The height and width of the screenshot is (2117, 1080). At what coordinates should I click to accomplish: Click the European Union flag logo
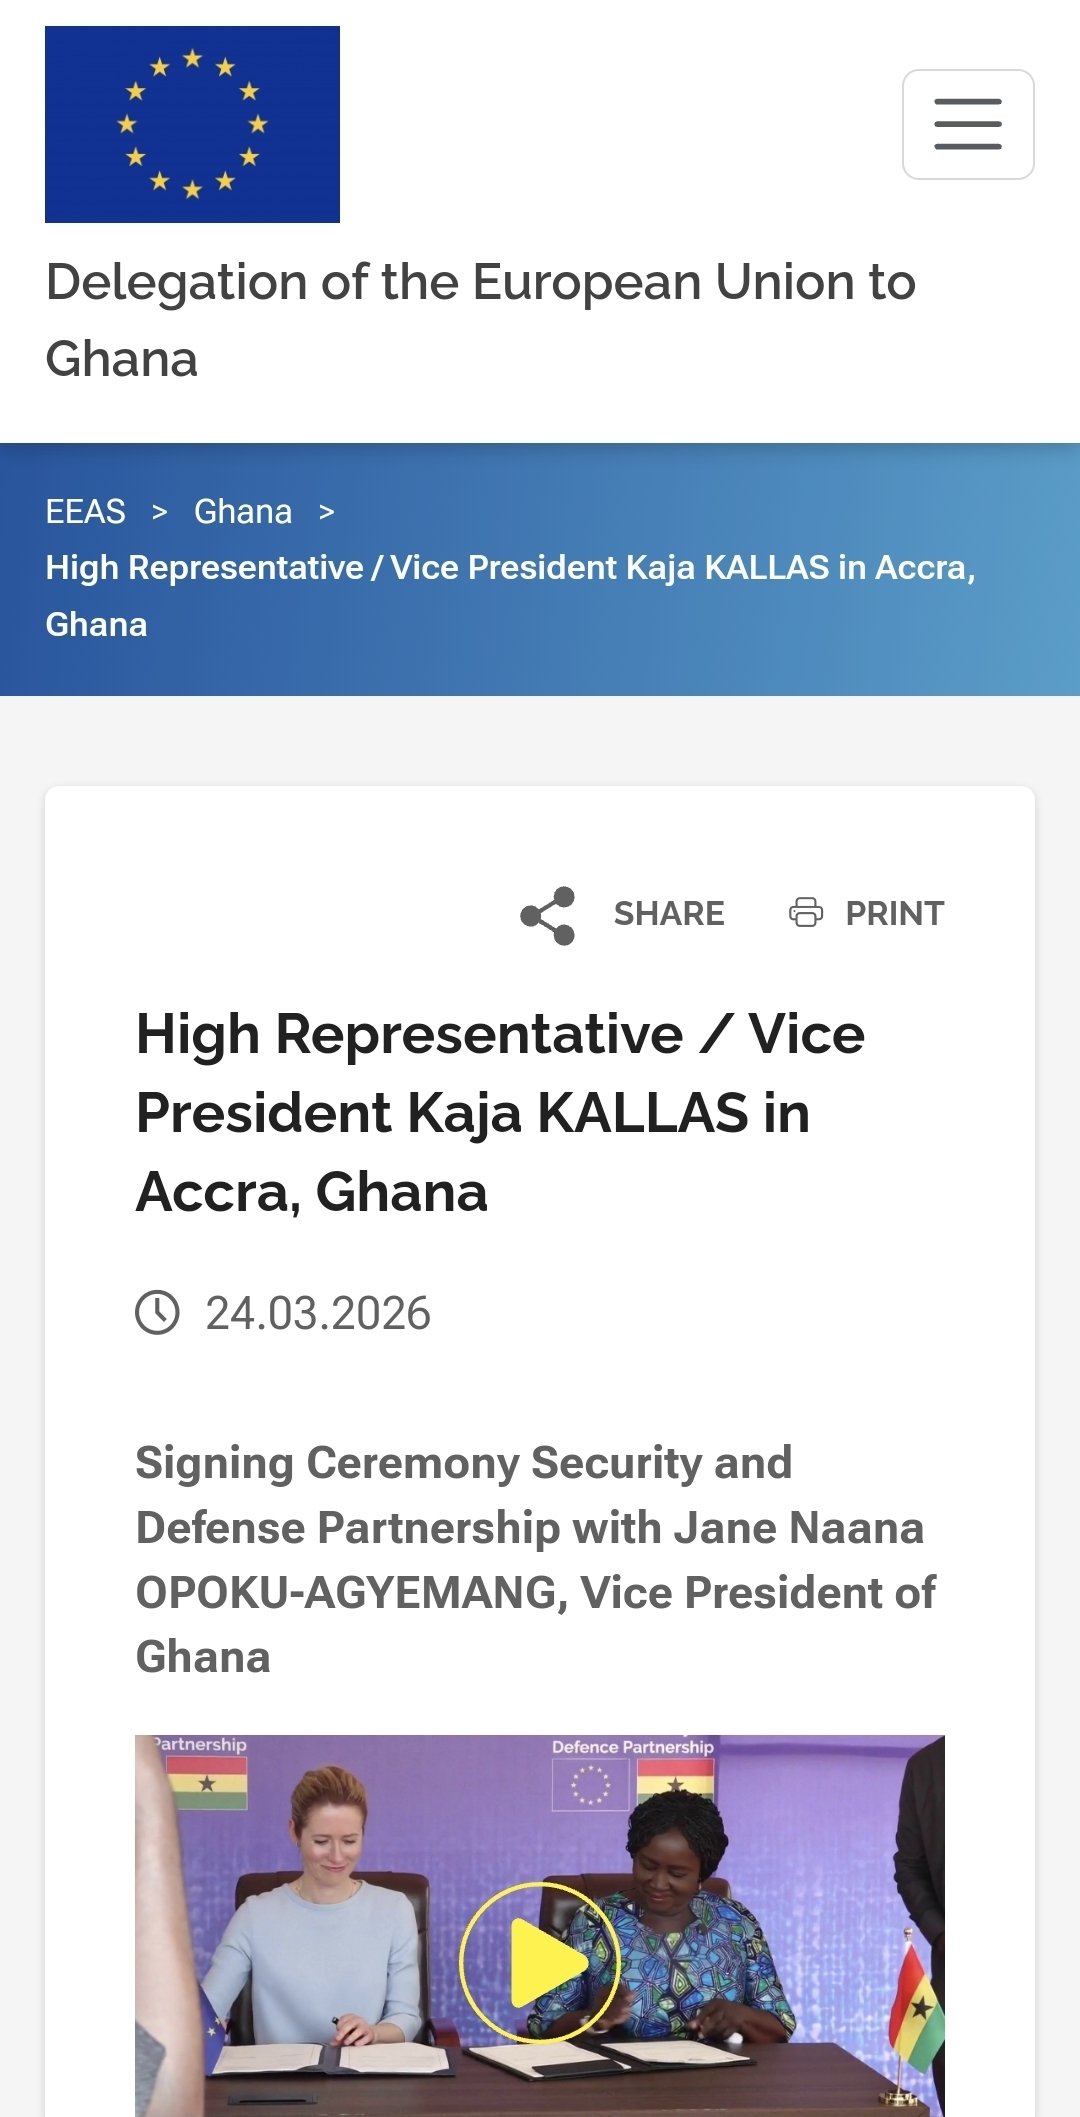pos(192,124)
